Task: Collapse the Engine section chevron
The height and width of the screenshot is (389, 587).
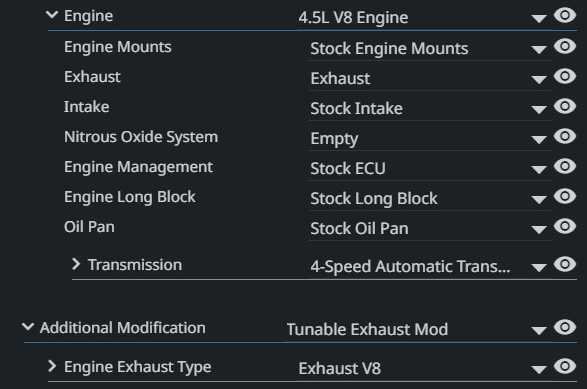Action: point(52,15)
